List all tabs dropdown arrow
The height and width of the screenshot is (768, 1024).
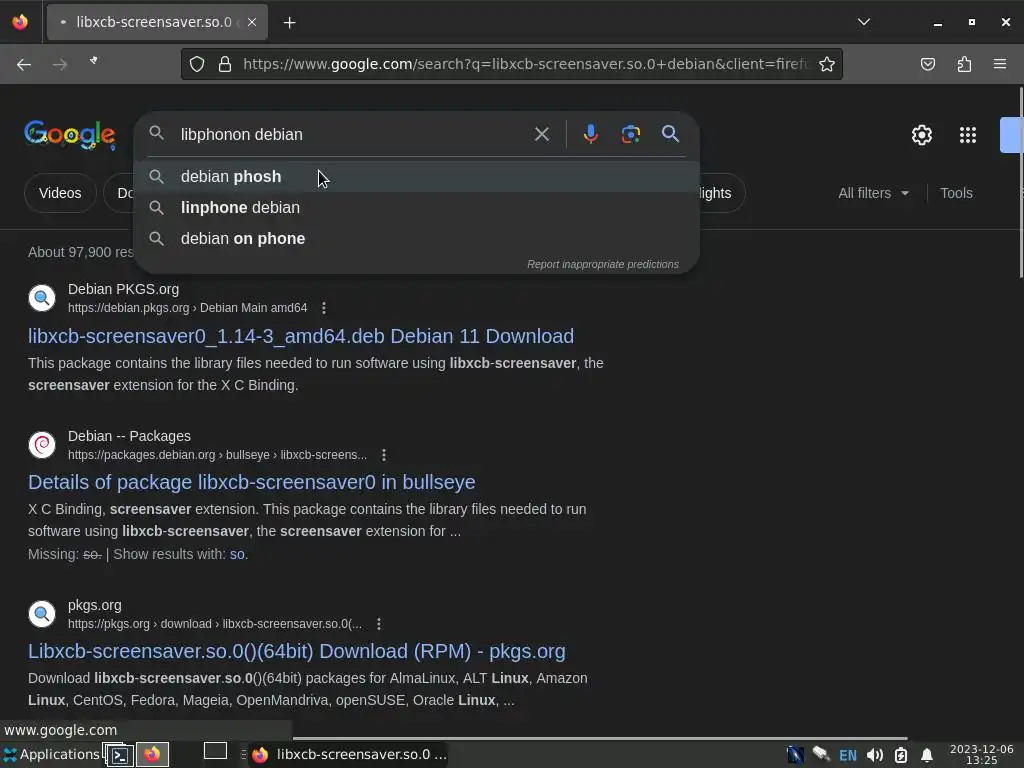pos(863,22)
